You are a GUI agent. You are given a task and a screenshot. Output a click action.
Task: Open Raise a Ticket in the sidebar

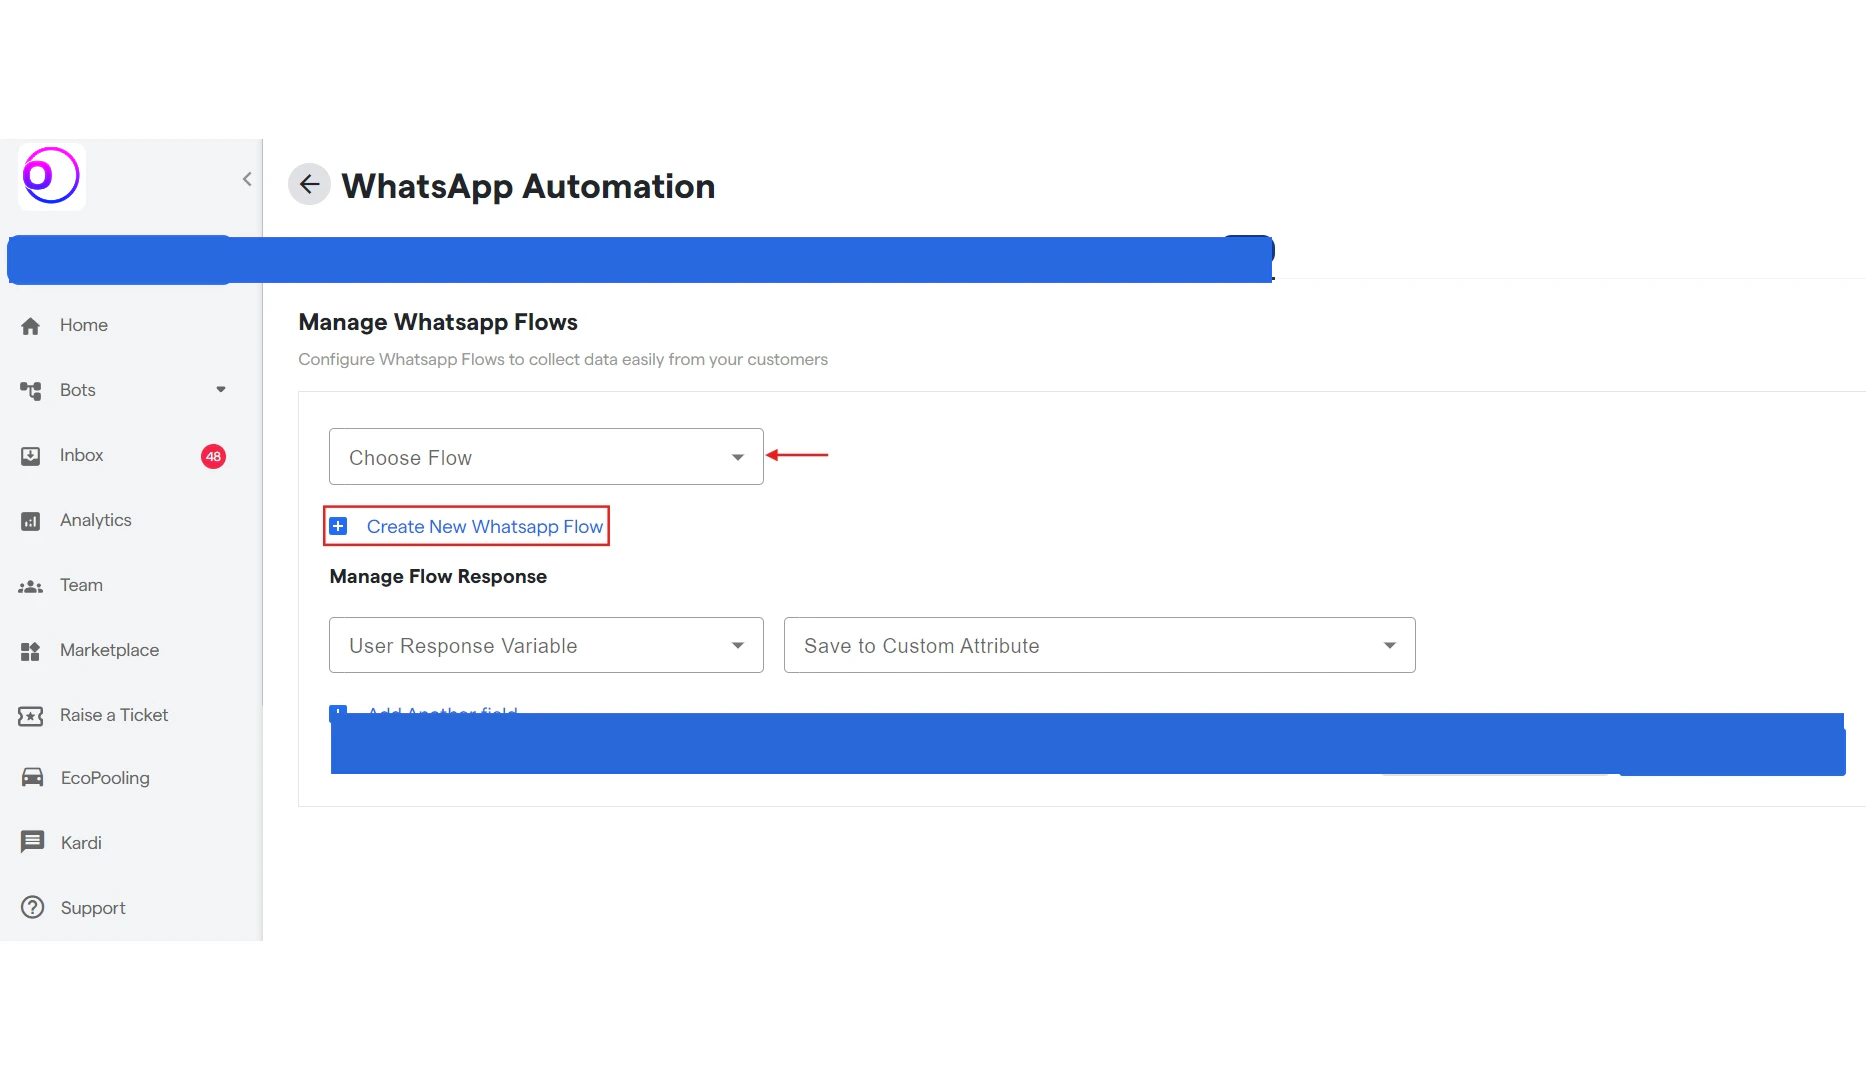tap(114, 715)
